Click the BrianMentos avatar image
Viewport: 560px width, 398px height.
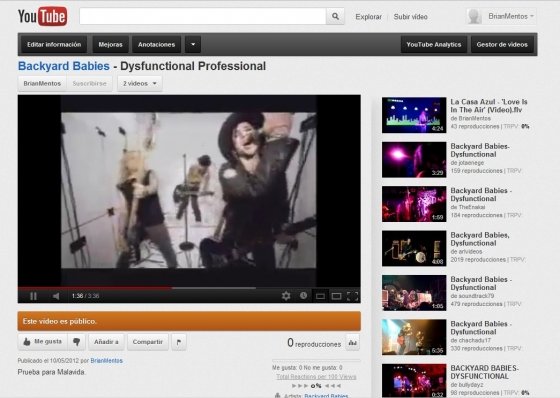pyautogui.click(x=474, y=16)
